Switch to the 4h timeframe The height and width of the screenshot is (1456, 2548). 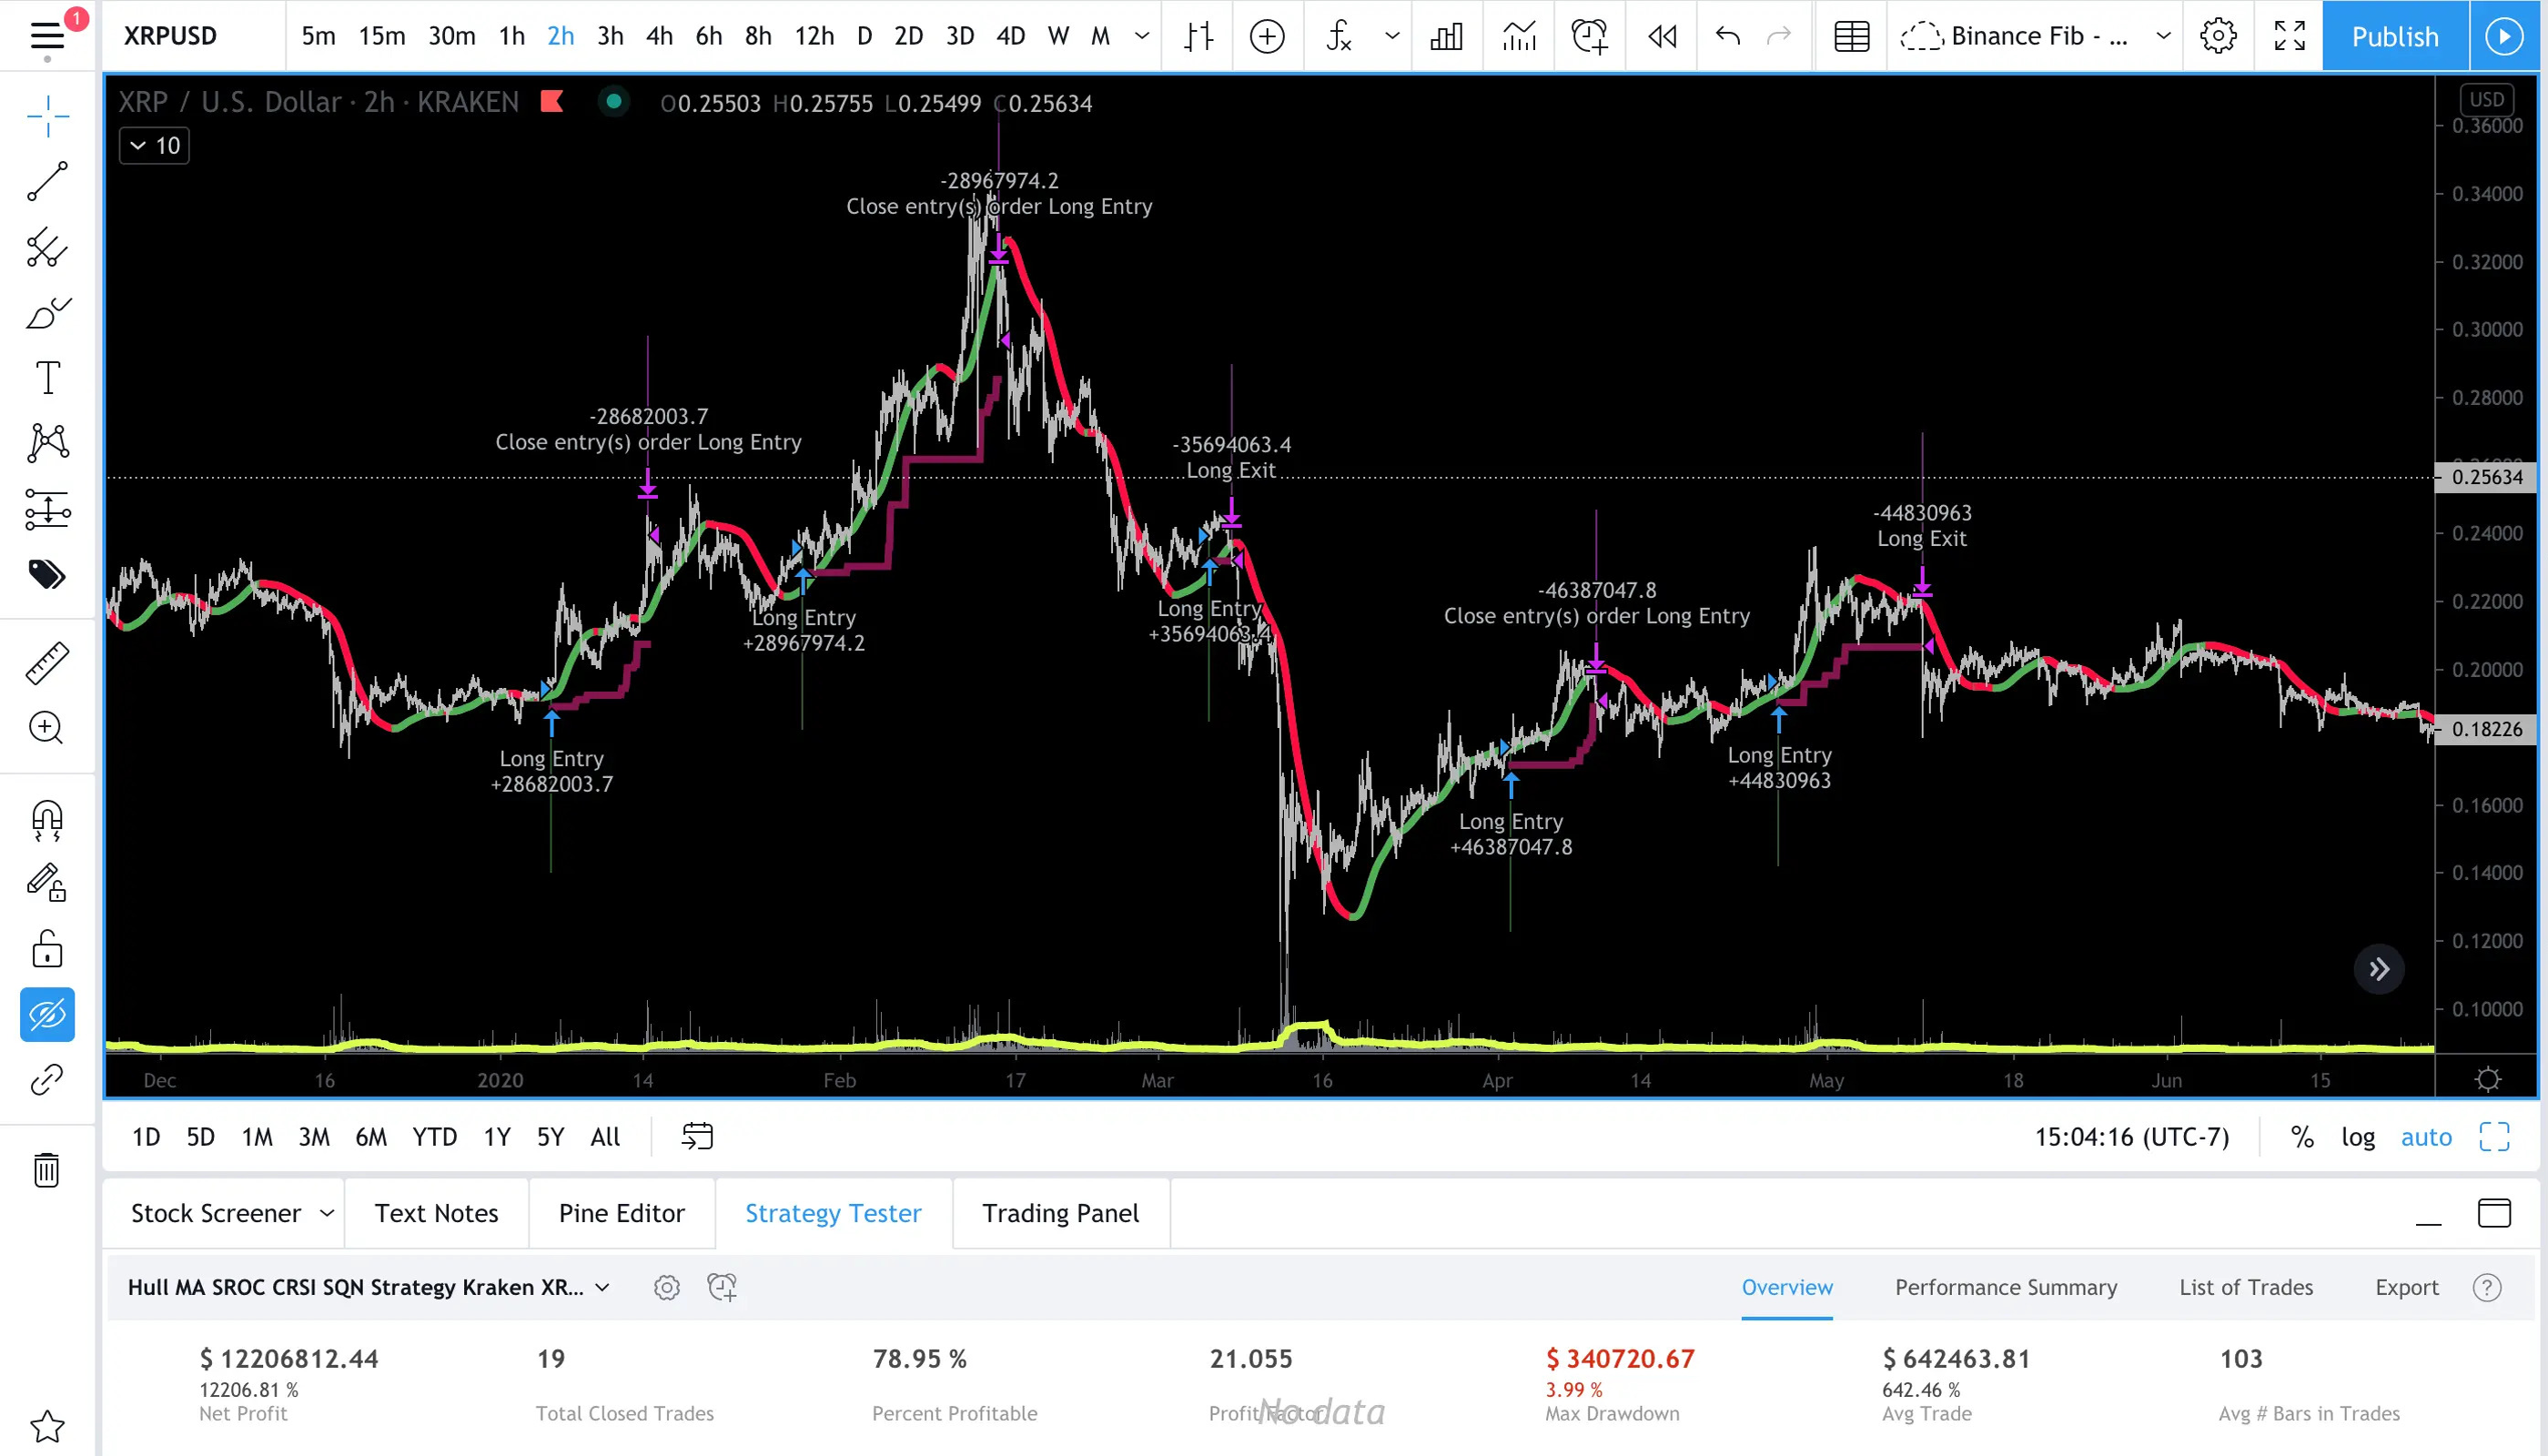[659, 36]
